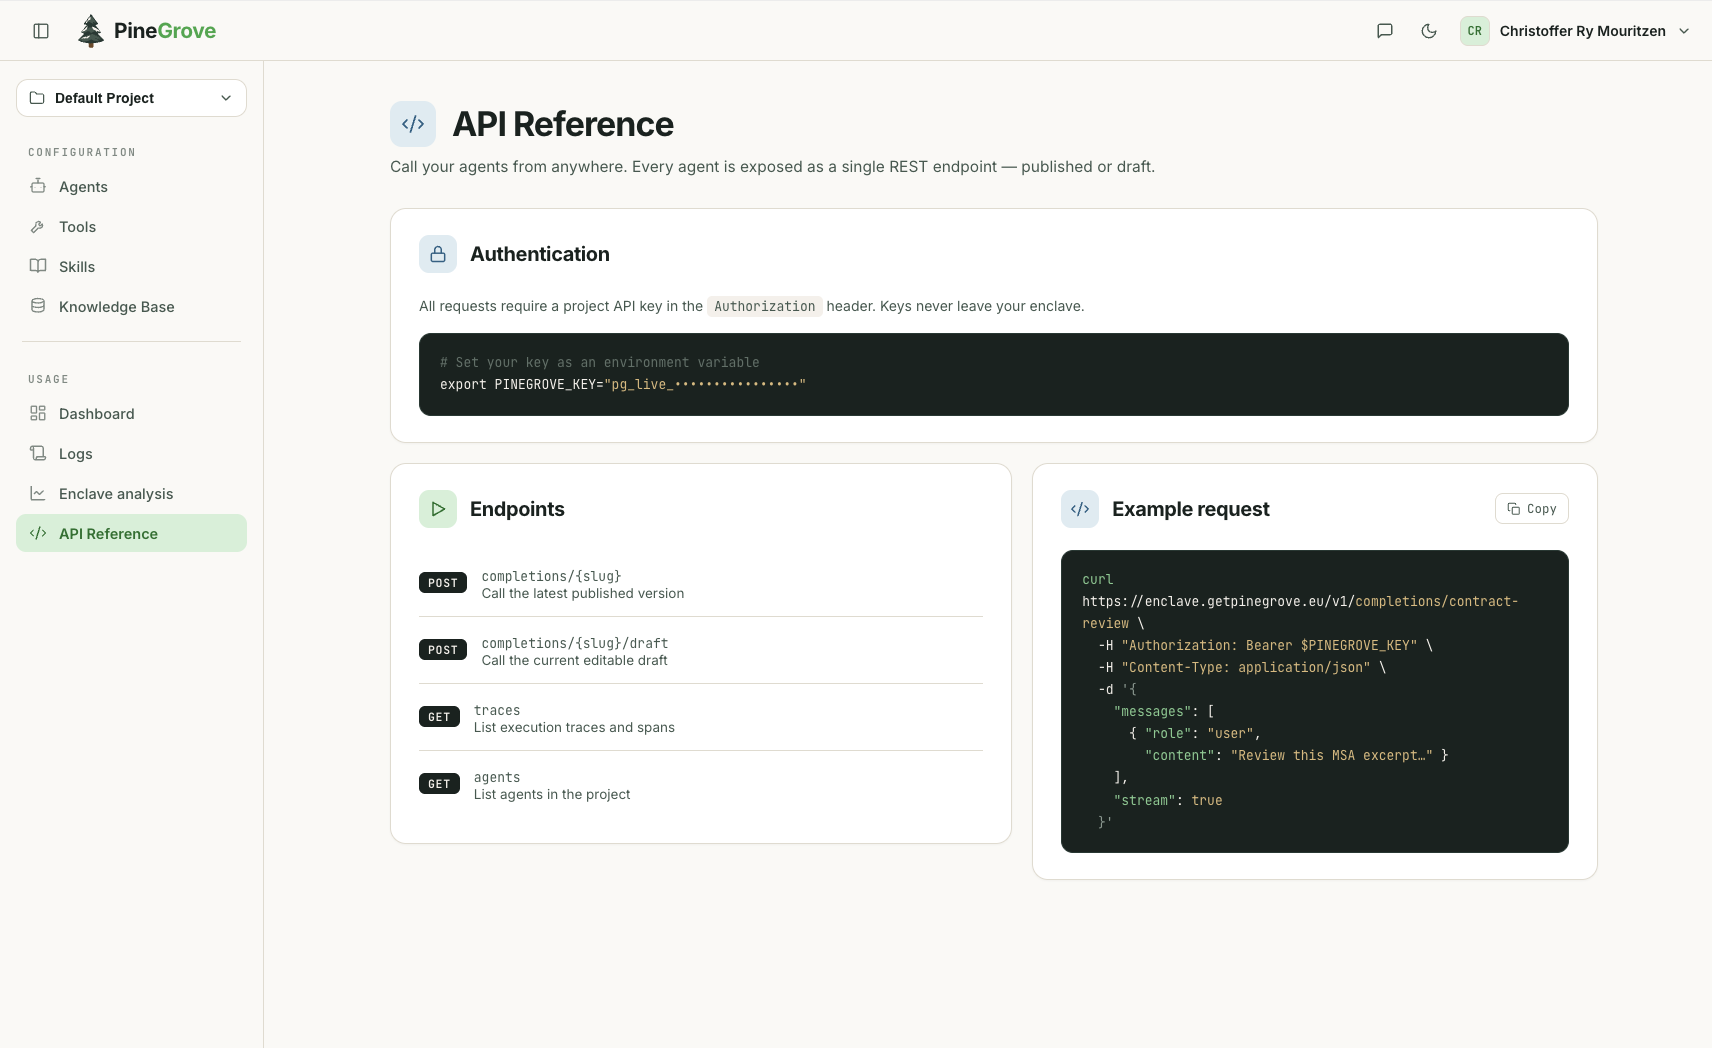Click the Endpoints play icon
The width and height of the screenshot is (1712, 1048).
click(438, 509)
